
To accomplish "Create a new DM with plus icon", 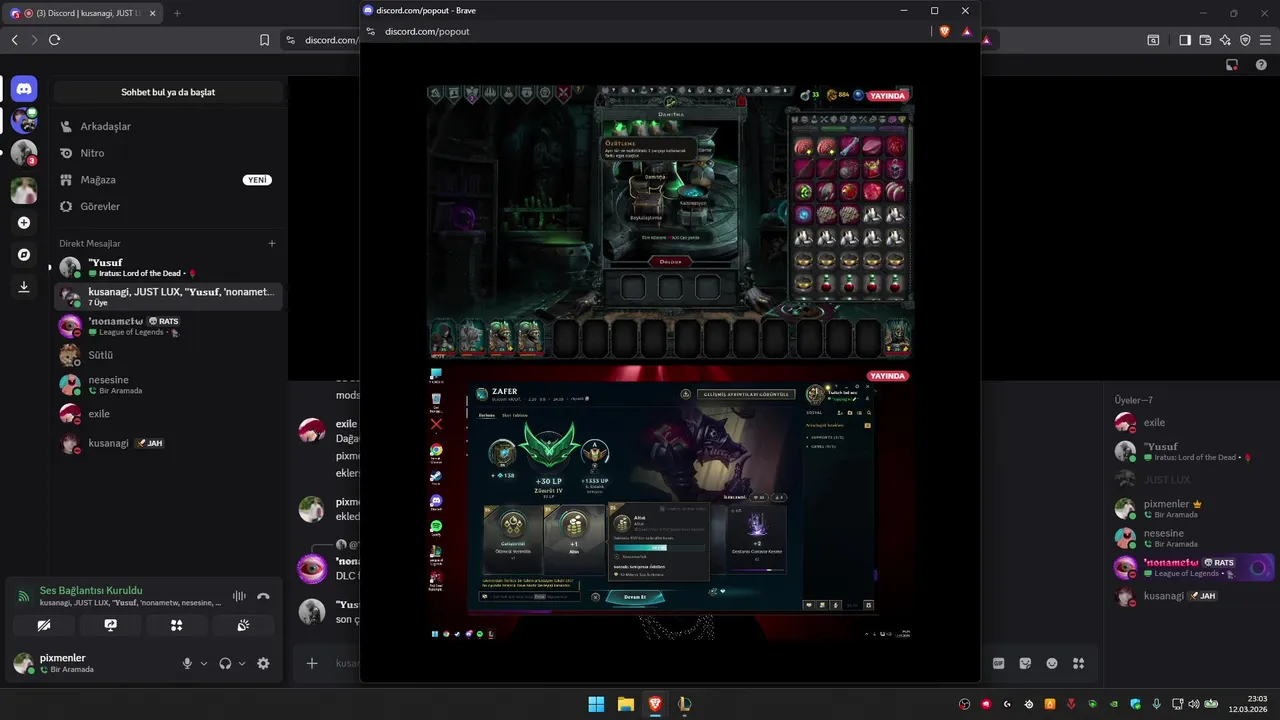I will pyautogui.click(x=272, y=243).
